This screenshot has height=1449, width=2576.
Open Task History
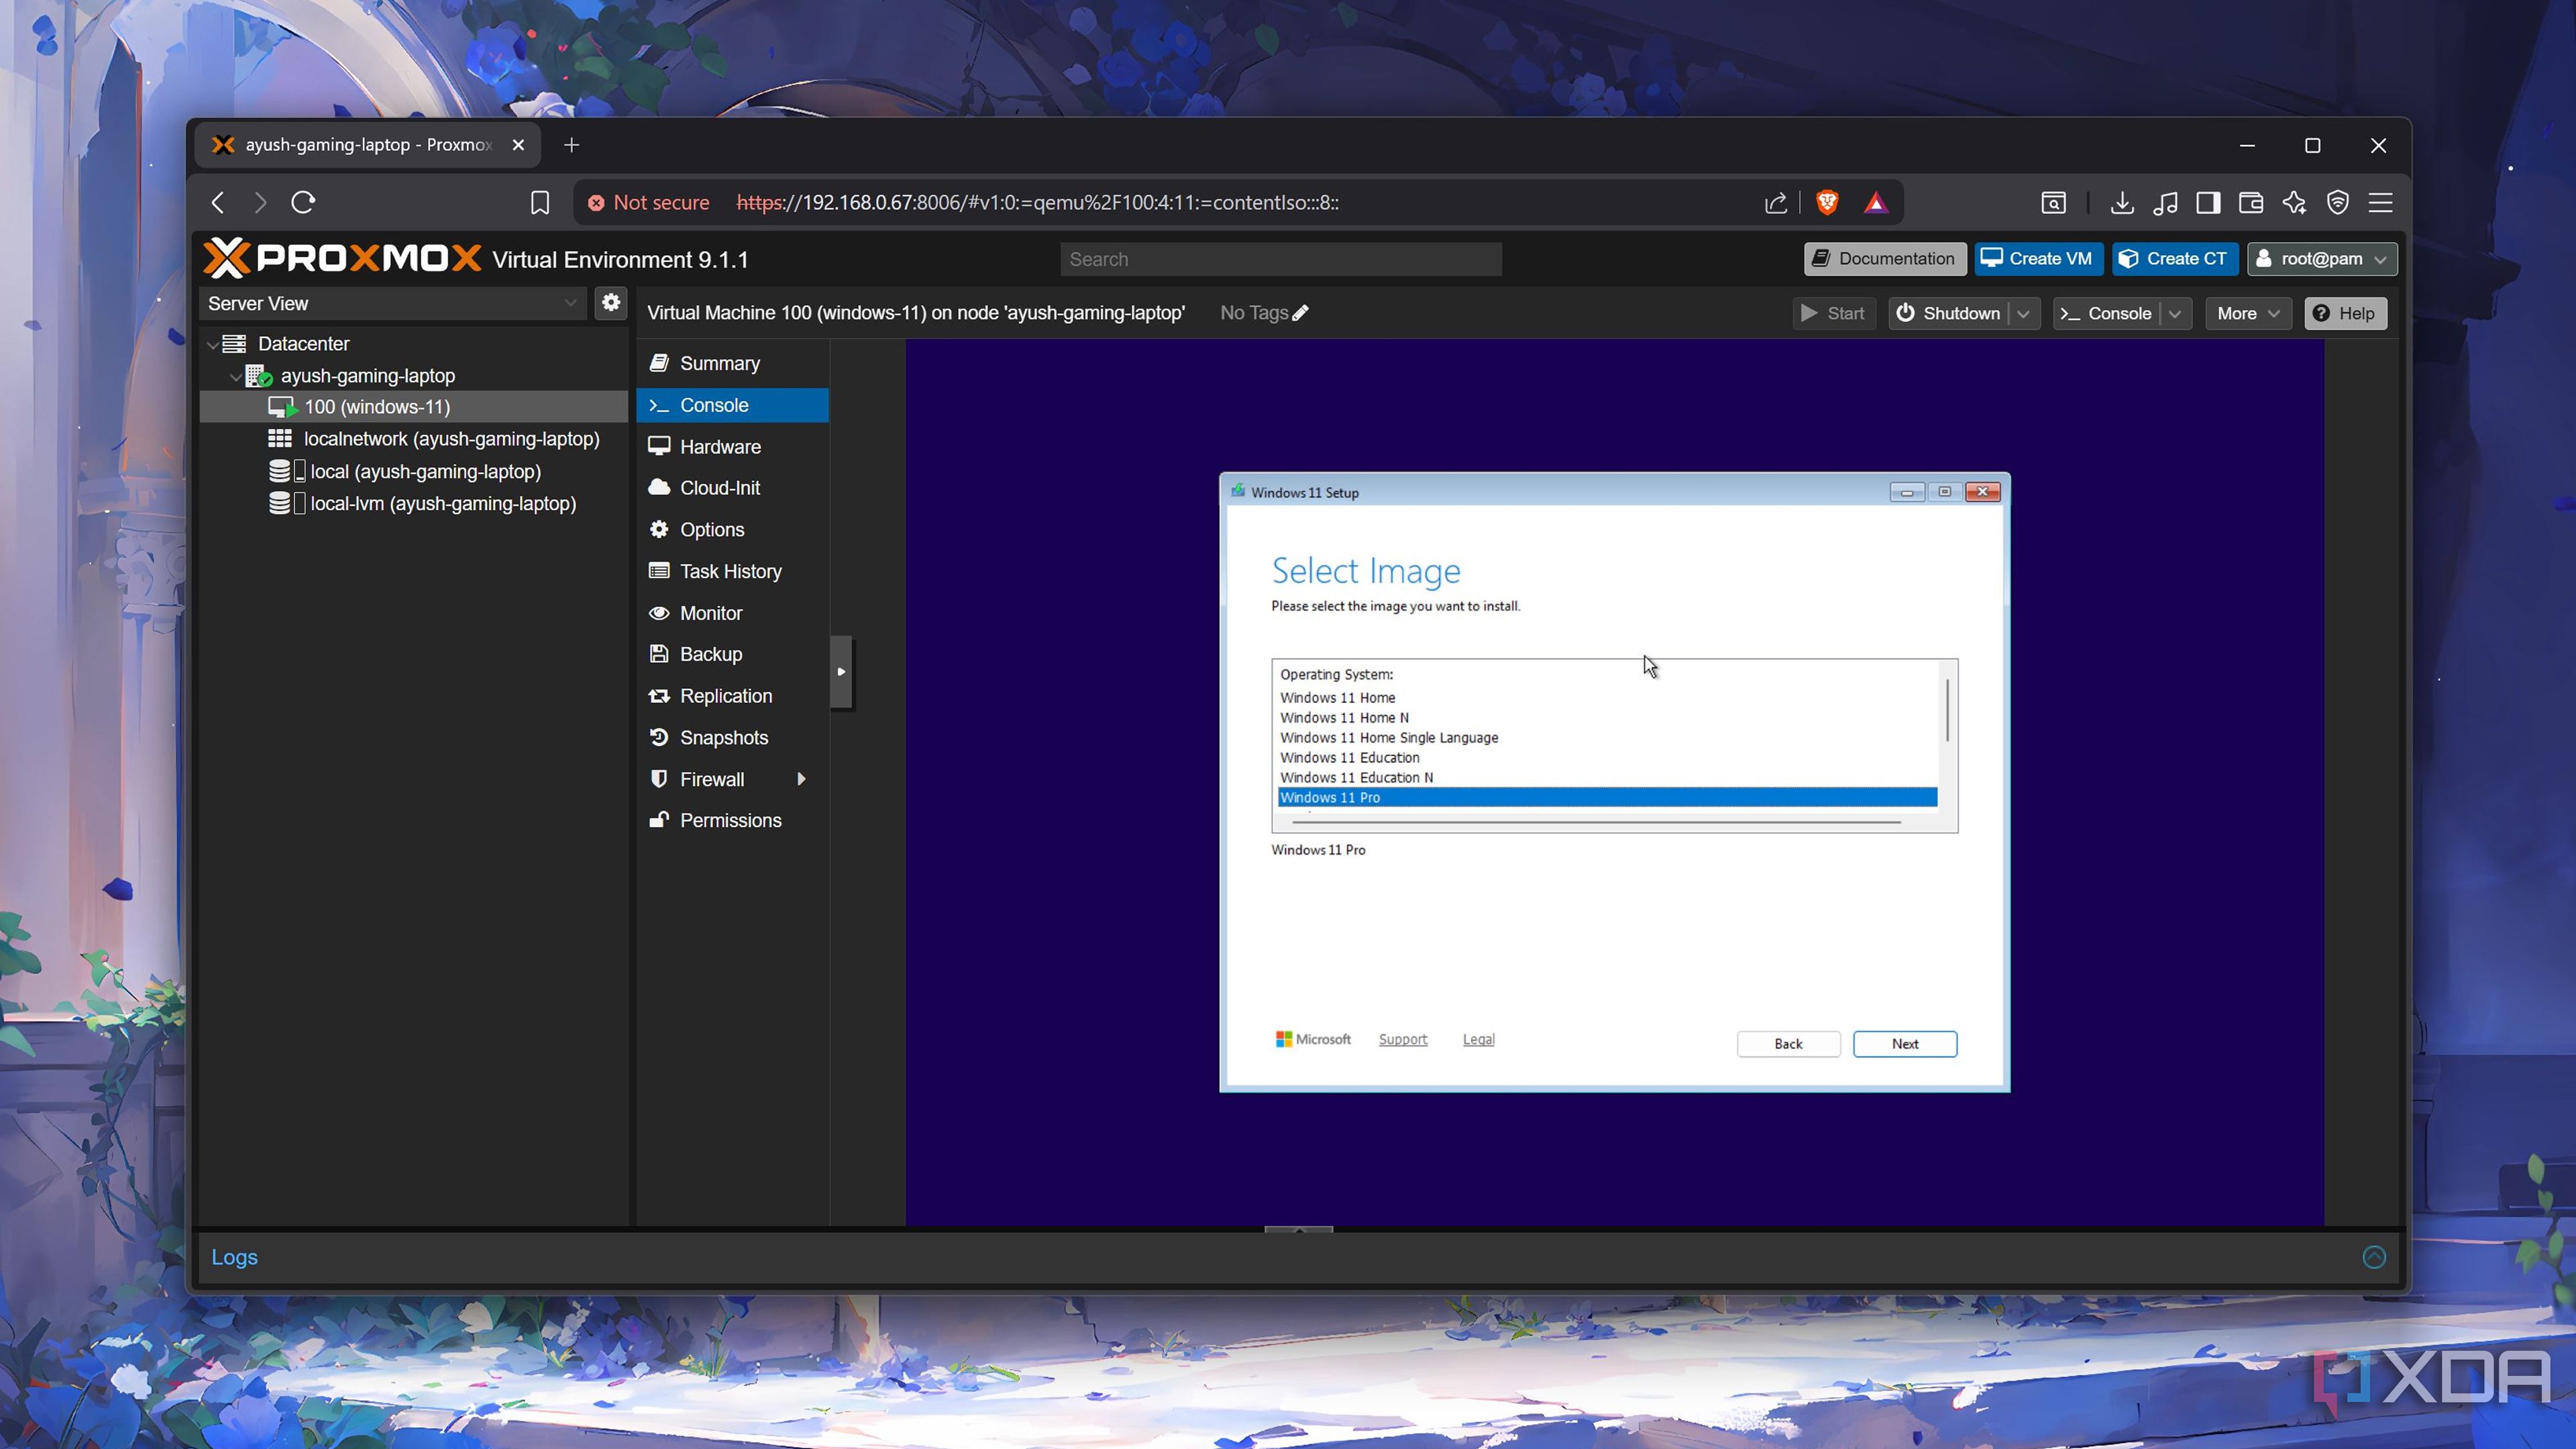[x=732, y=571]
